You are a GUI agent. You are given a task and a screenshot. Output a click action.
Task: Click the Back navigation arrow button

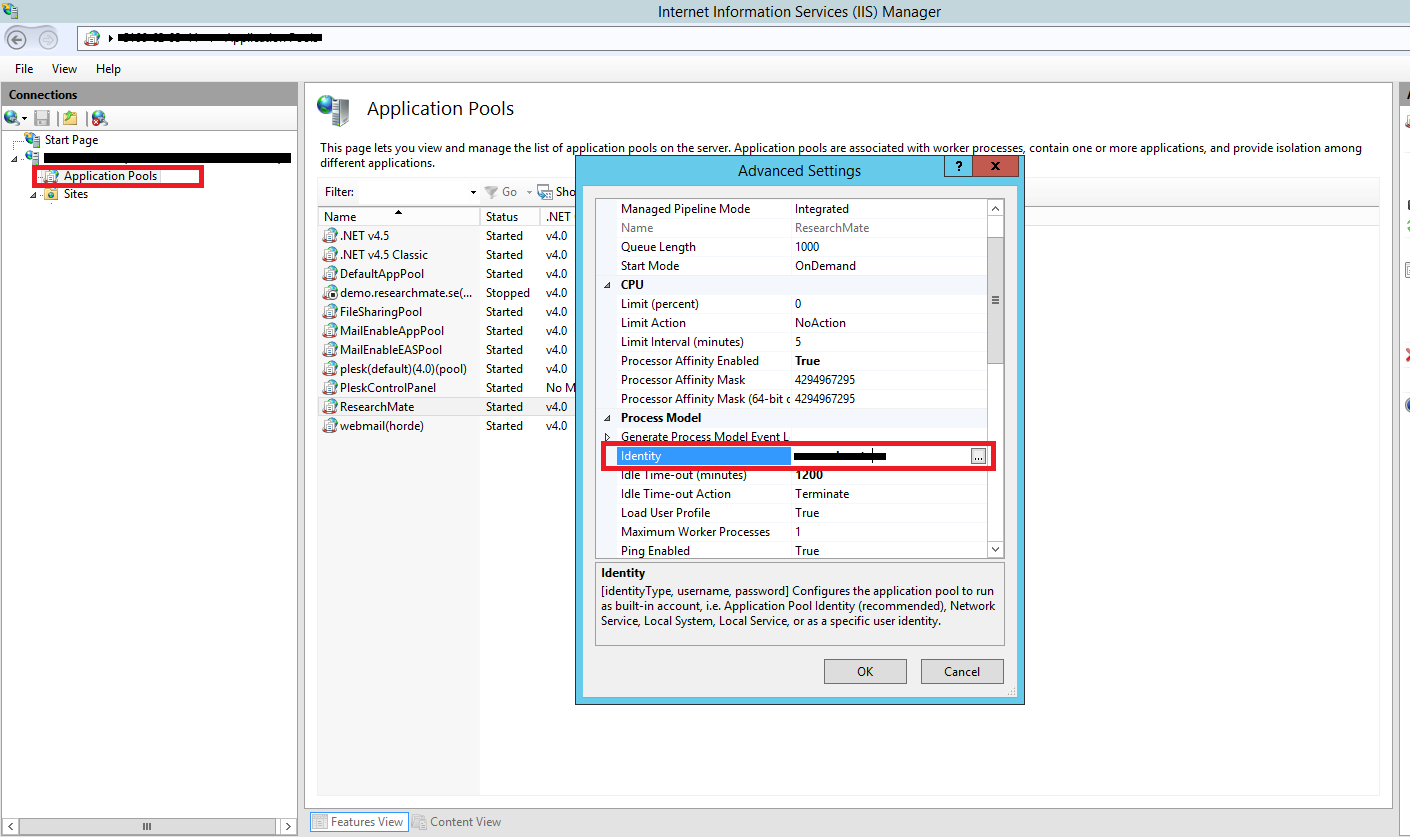click(x=17, y=39)
